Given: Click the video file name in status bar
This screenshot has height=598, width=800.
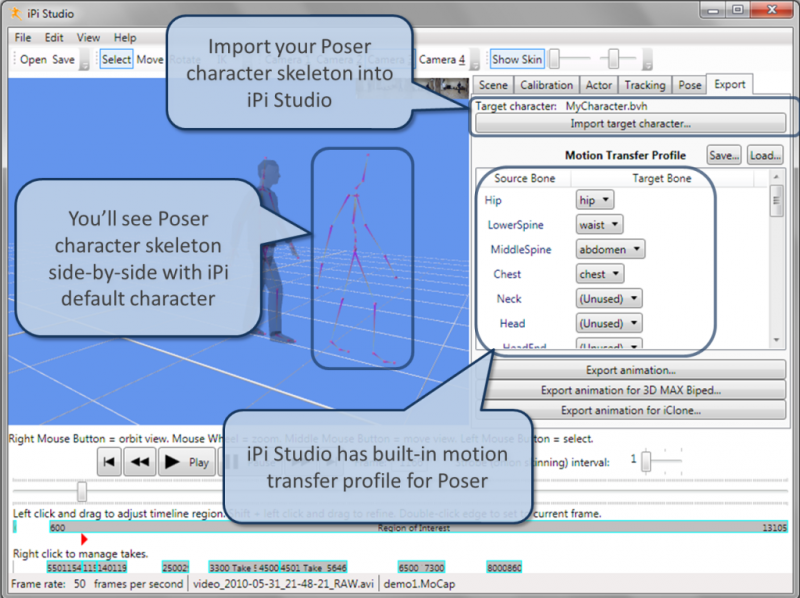Looking at the screenshot, I should [283, 584].
